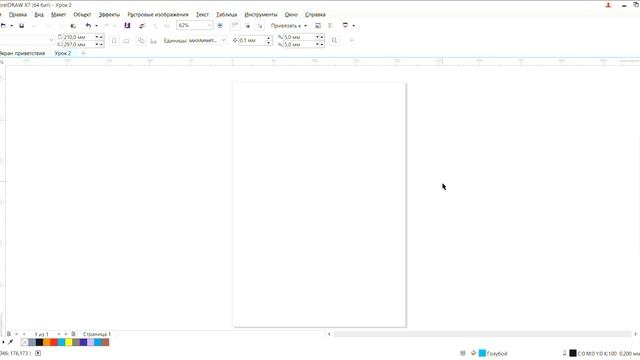
Task: Open the Эффекты menu
Action: click(x=109, y=15)
